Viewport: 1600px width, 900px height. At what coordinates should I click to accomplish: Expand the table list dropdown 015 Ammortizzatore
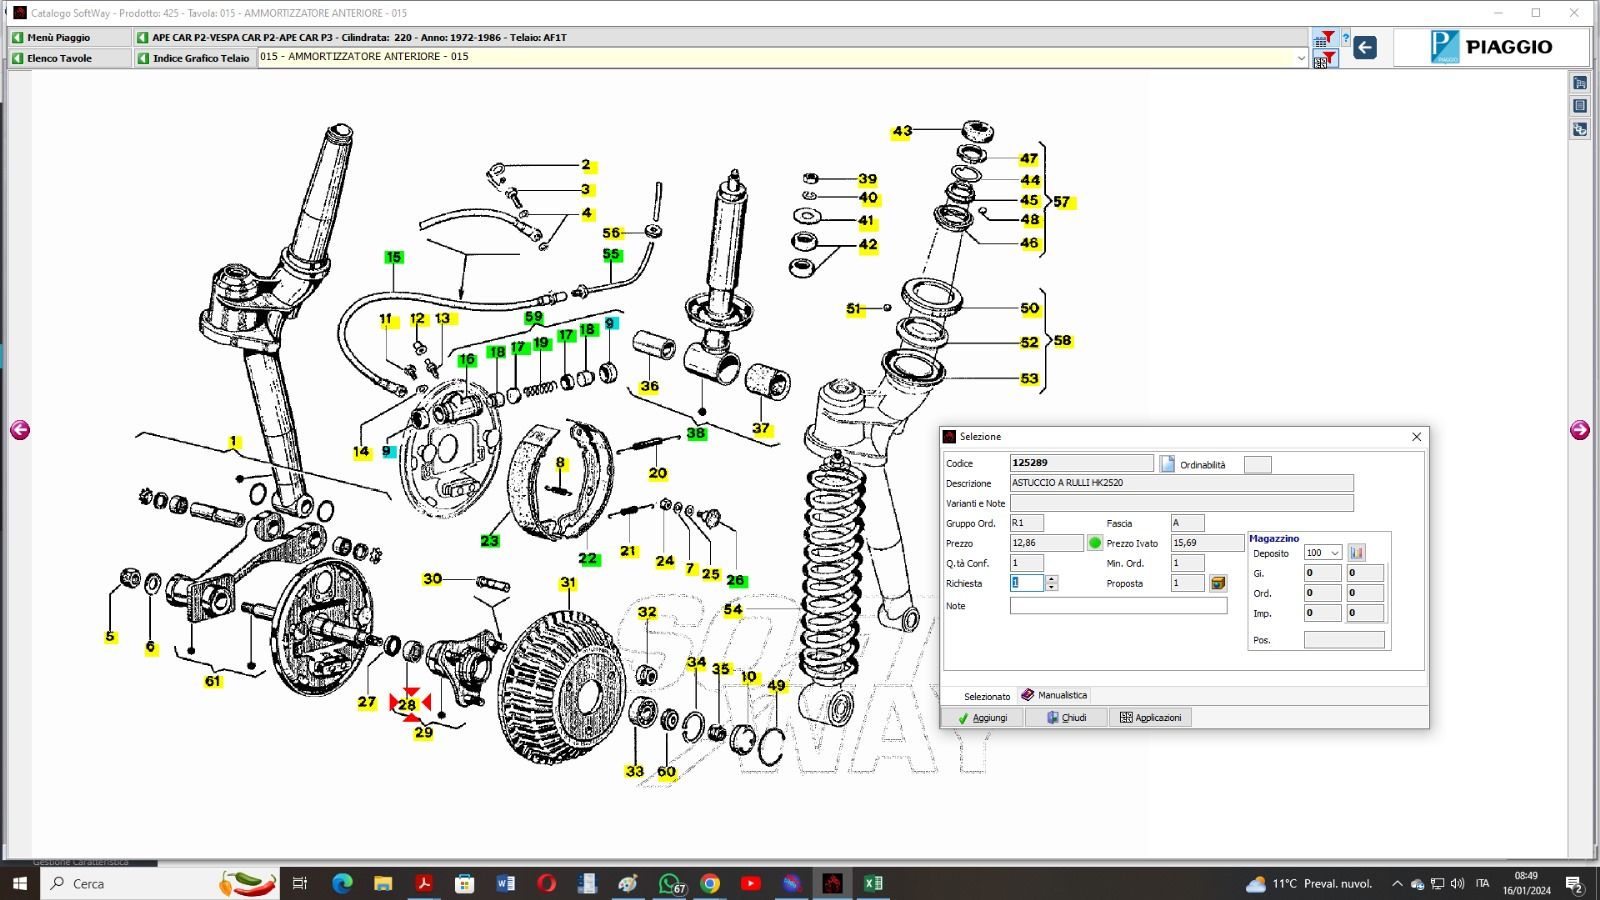tap(1301, 58)
